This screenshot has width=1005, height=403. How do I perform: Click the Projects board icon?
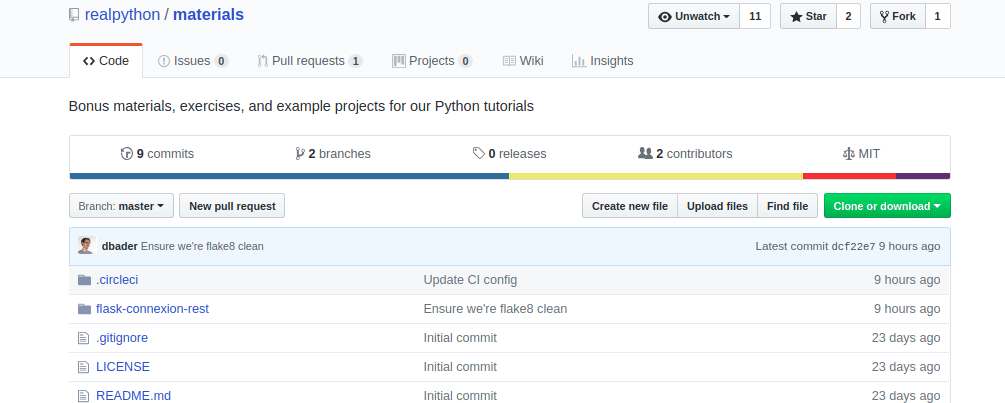coord(399,61)
